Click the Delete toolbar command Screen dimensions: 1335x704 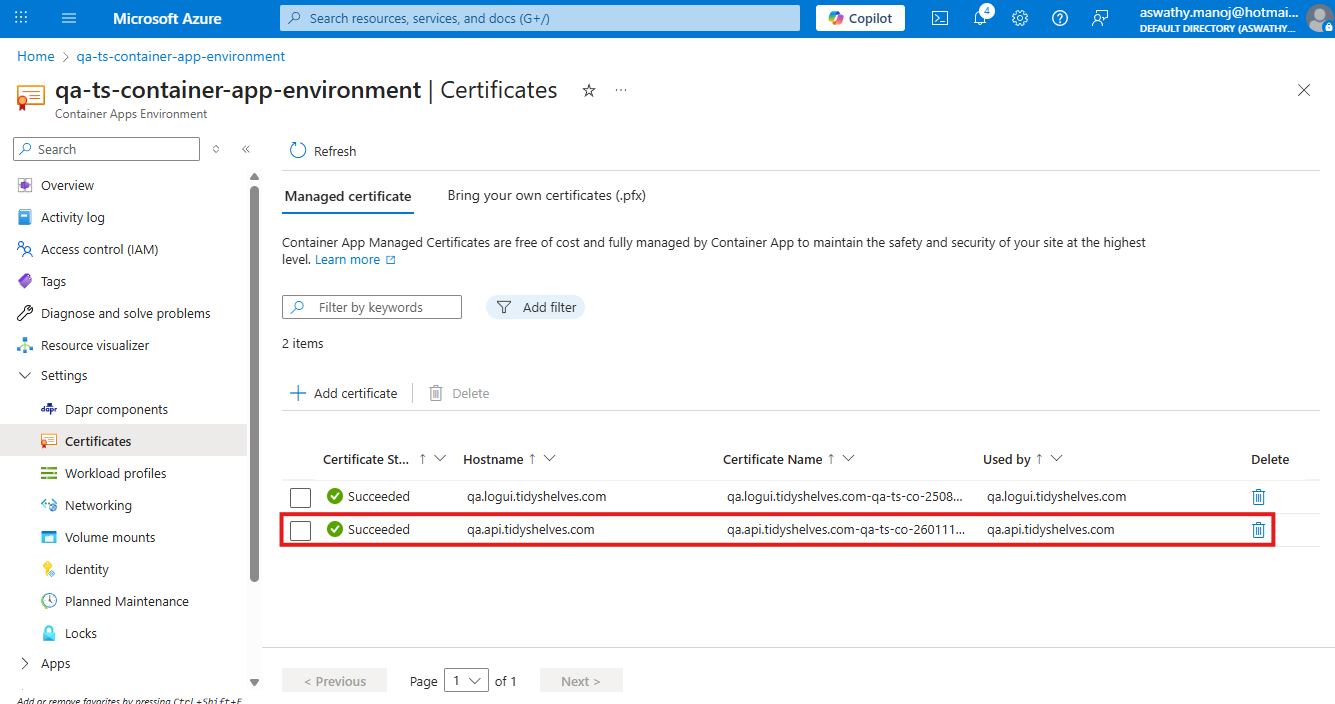click(459, 393)
